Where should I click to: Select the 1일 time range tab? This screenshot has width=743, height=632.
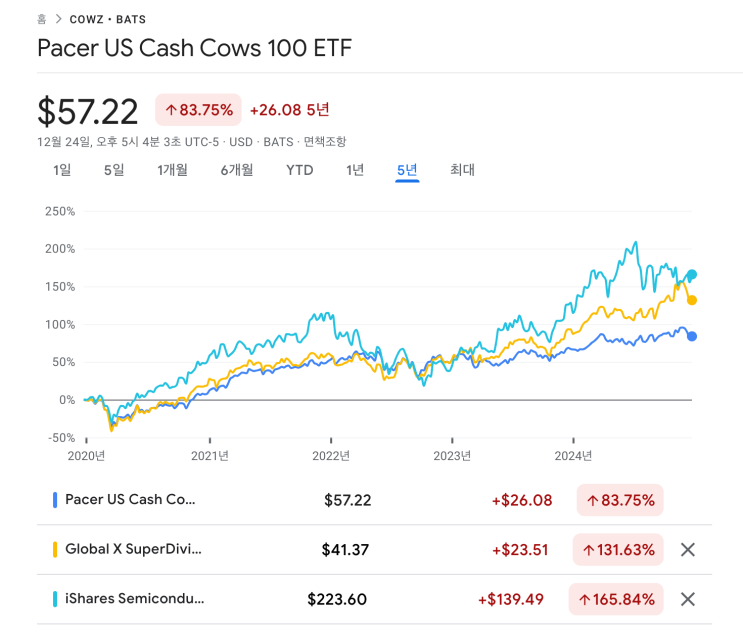62,170
